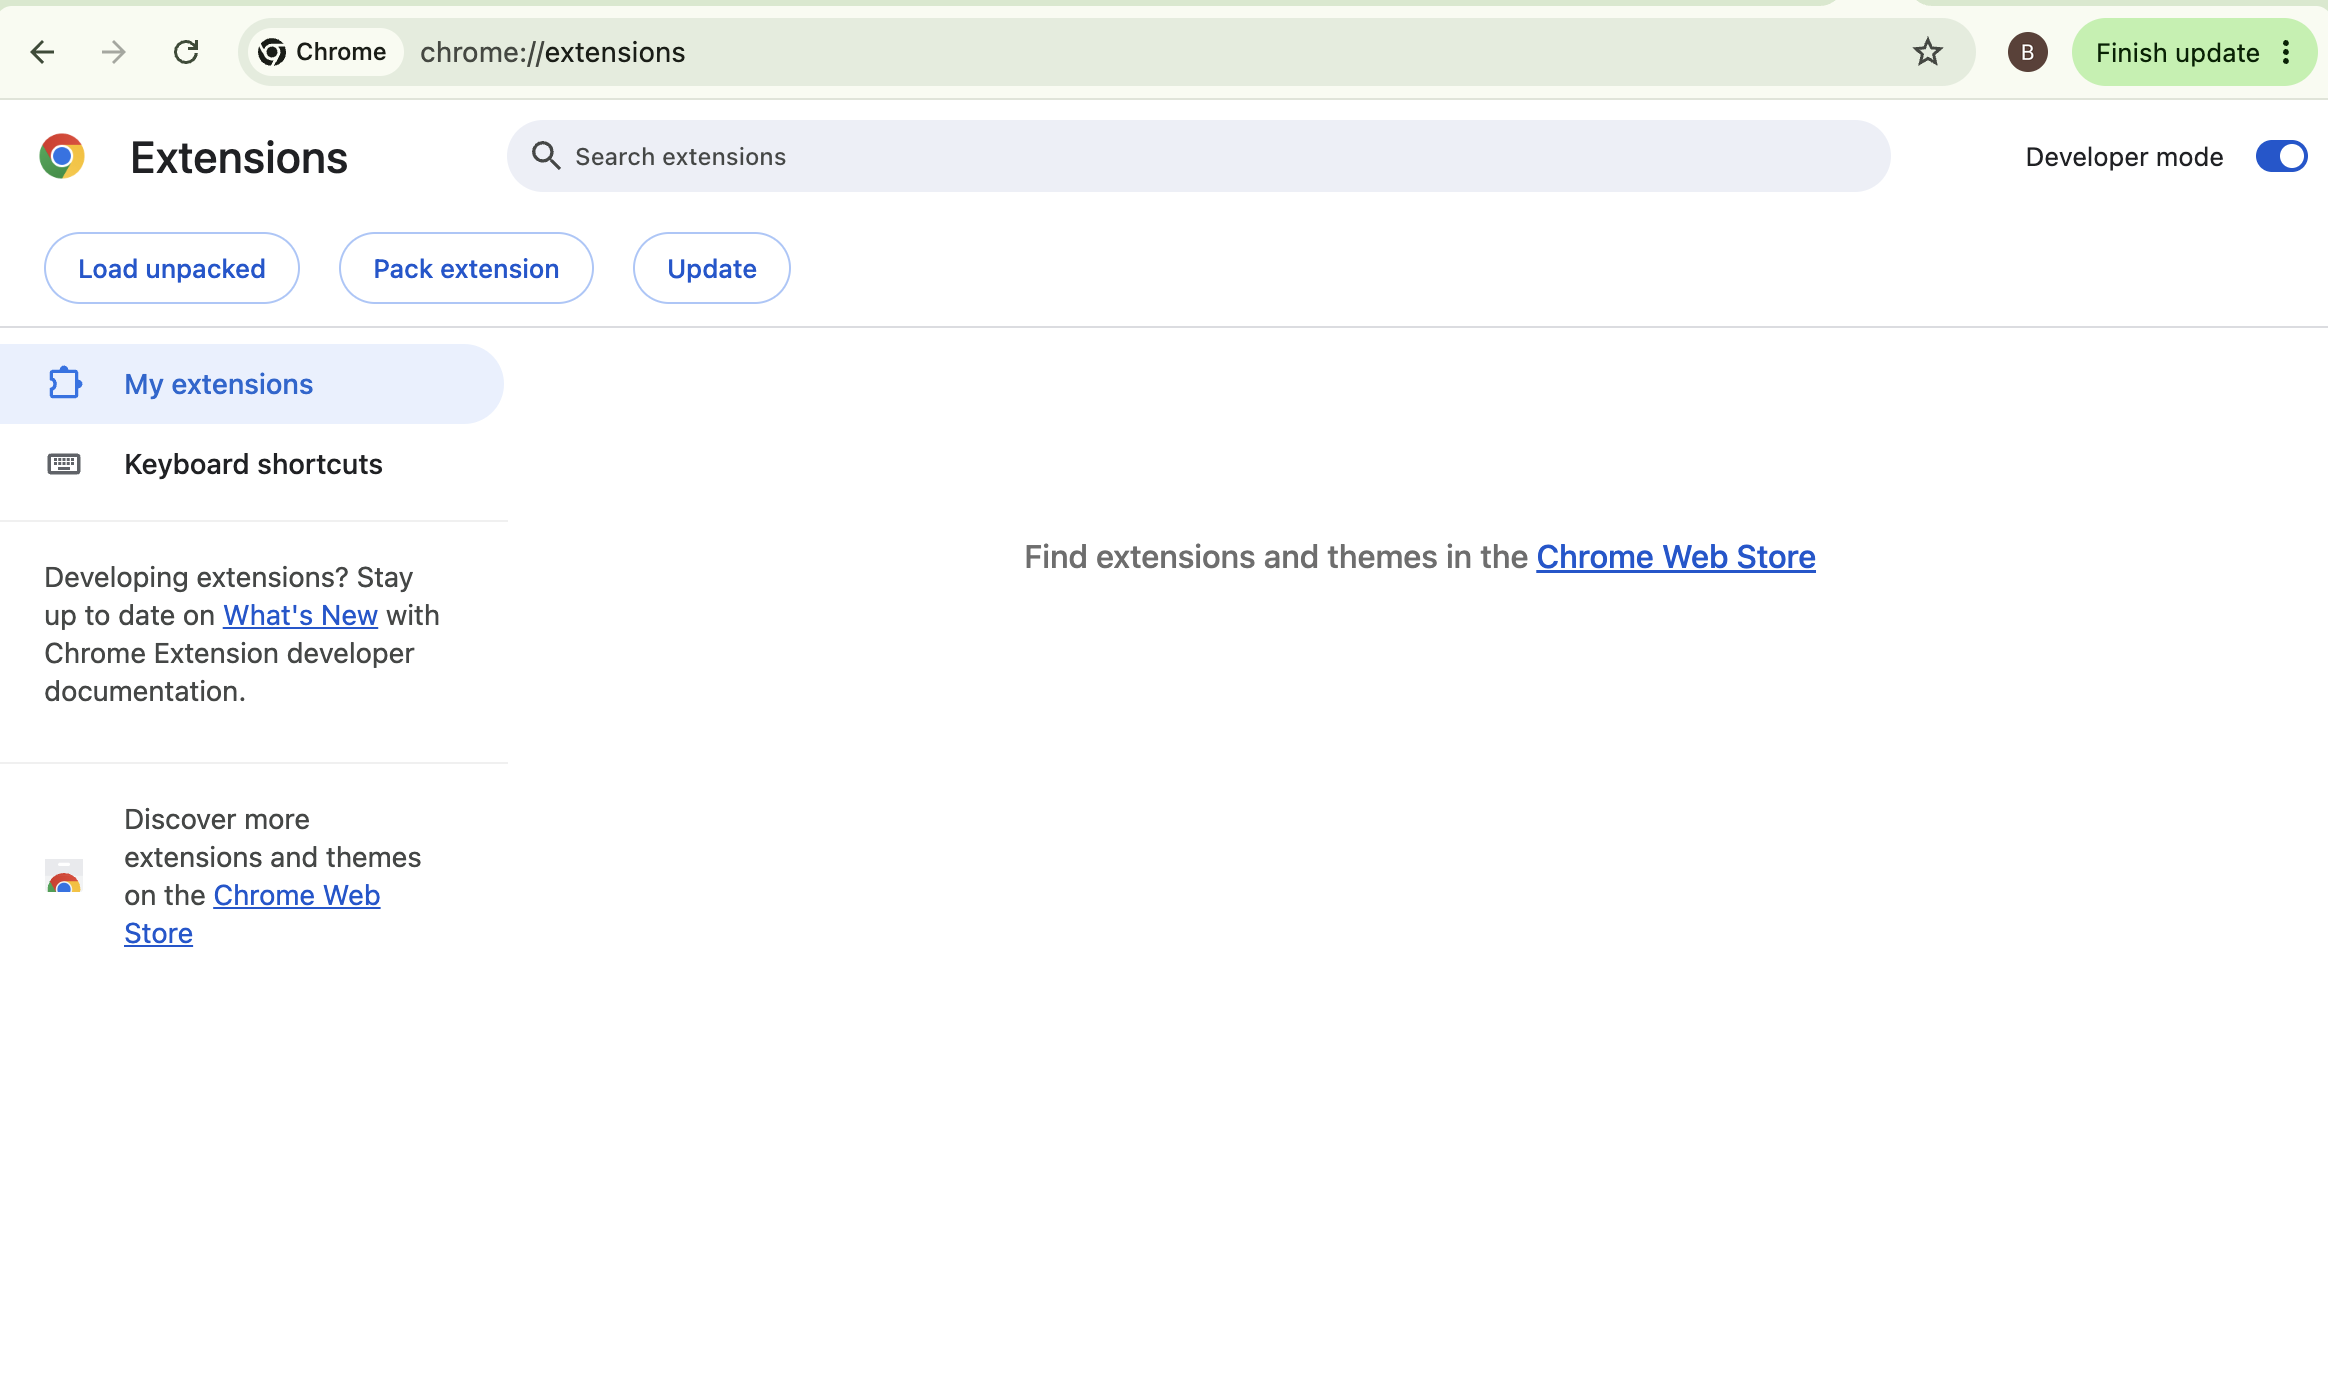Select My extensions in the sidebar

[251, 384]
